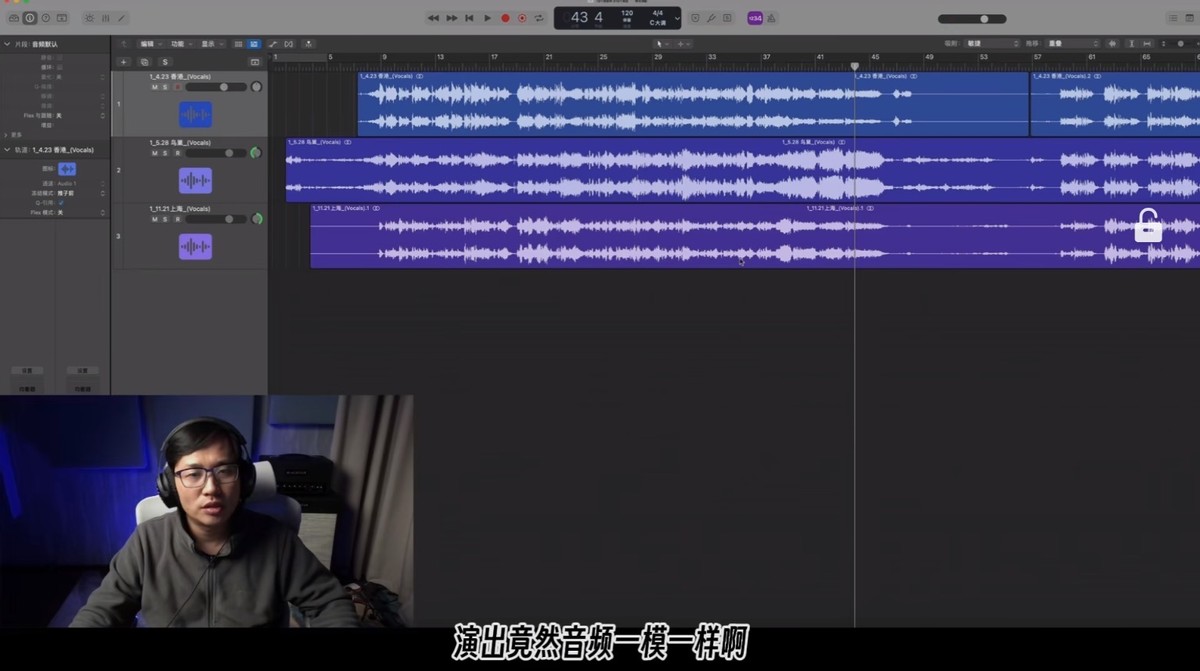
Task: Open the LCD display mode chevron
Action: point(677,18)
